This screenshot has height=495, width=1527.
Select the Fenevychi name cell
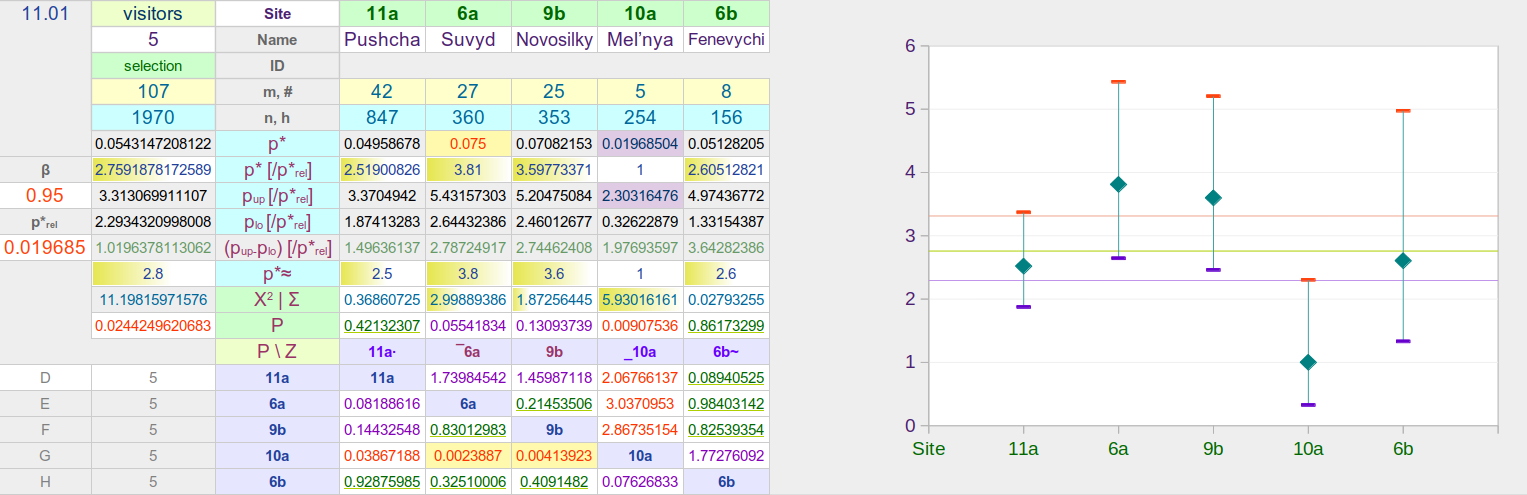click(x=726, y=40)
